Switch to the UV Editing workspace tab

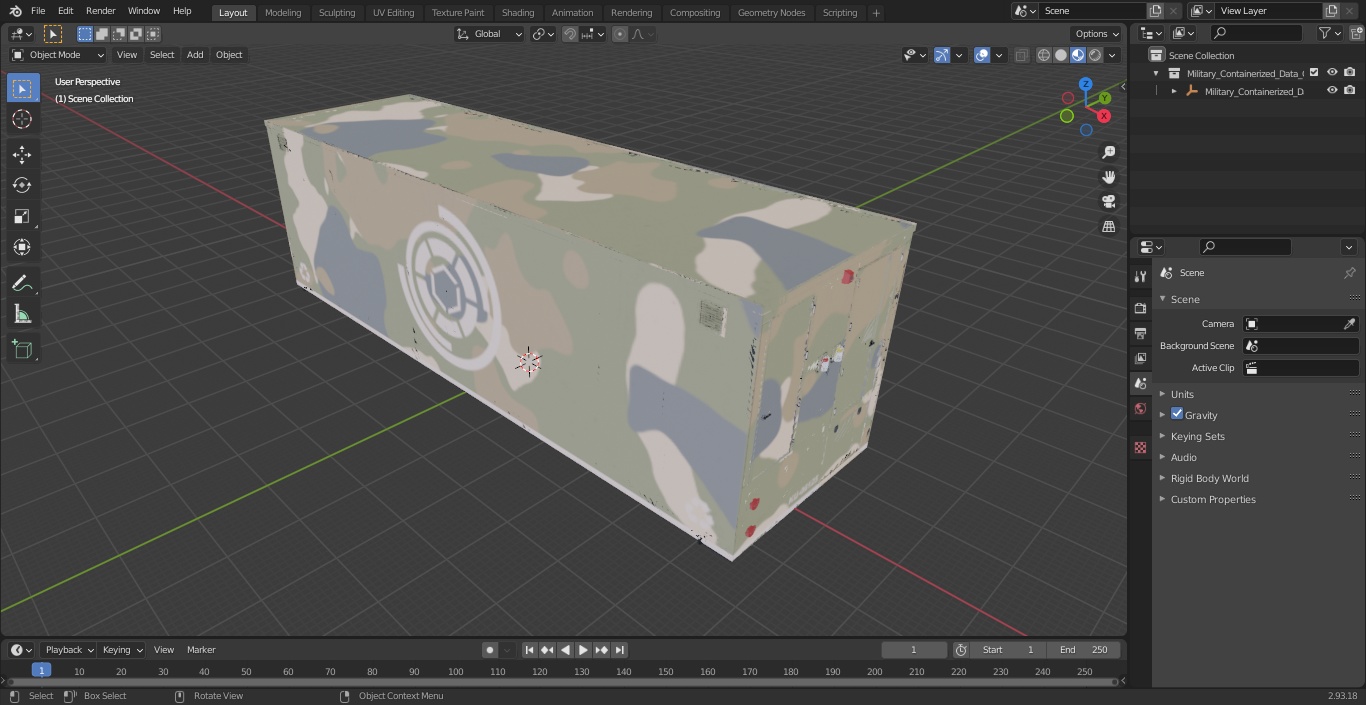point(393,13)
